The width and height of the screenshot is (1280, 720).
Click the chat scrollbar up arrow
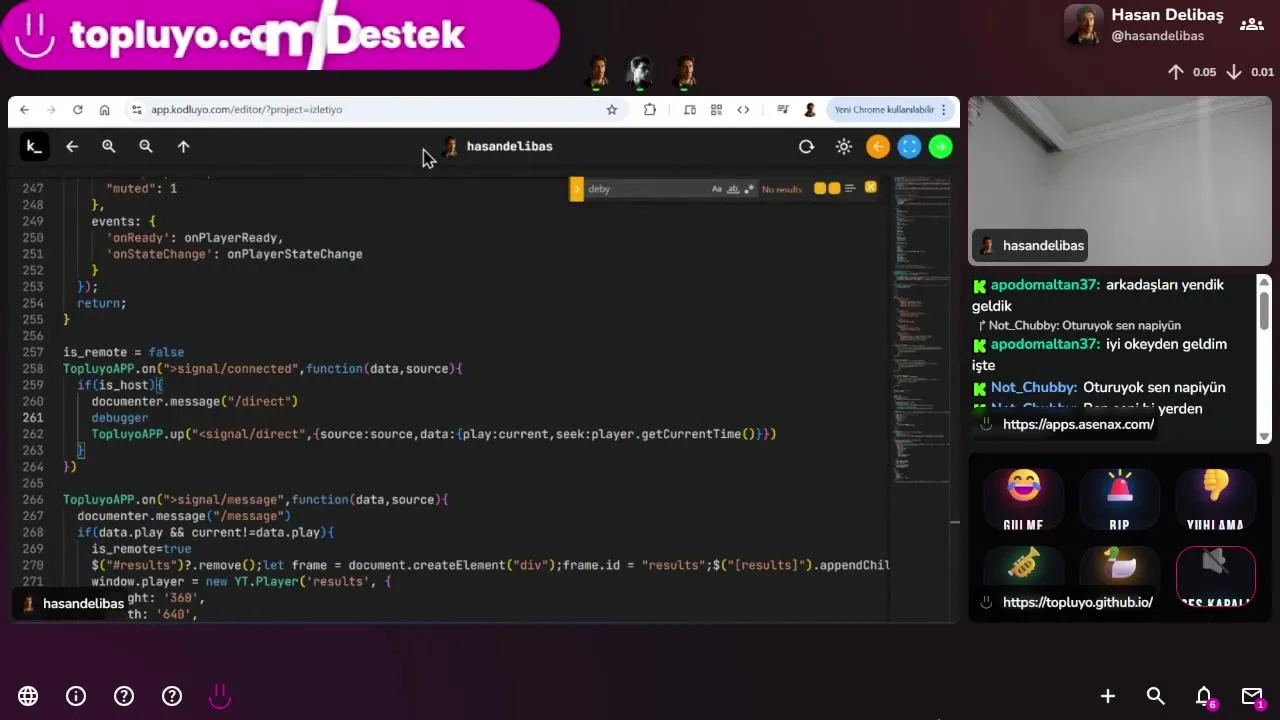[1264, 282]
